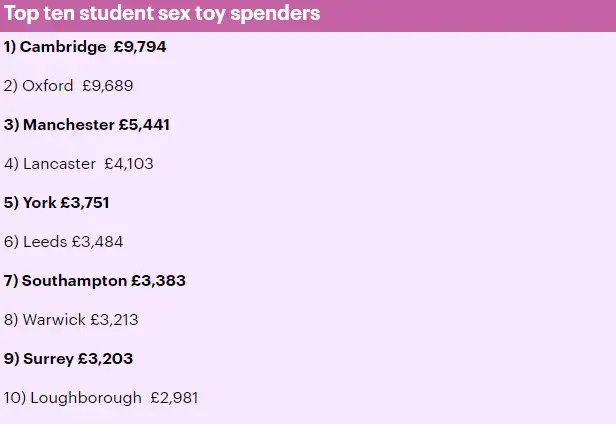Select the Leeds entry name
The width and height of the screenshot is (616, 424).
45,242
